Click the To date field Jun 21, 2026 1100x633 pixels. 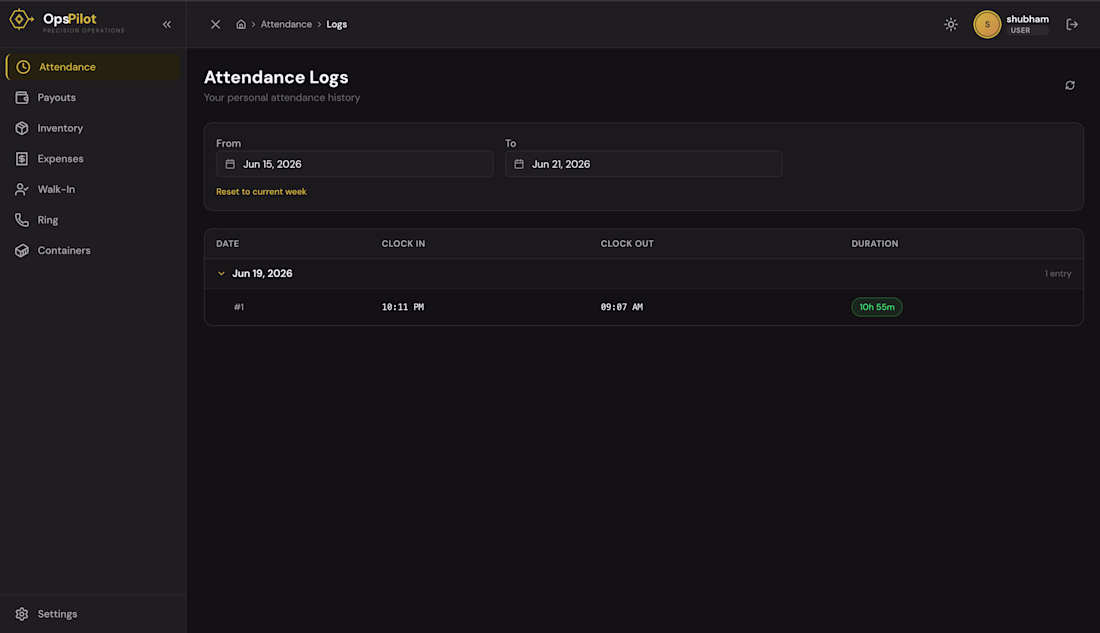coord(643,164)
